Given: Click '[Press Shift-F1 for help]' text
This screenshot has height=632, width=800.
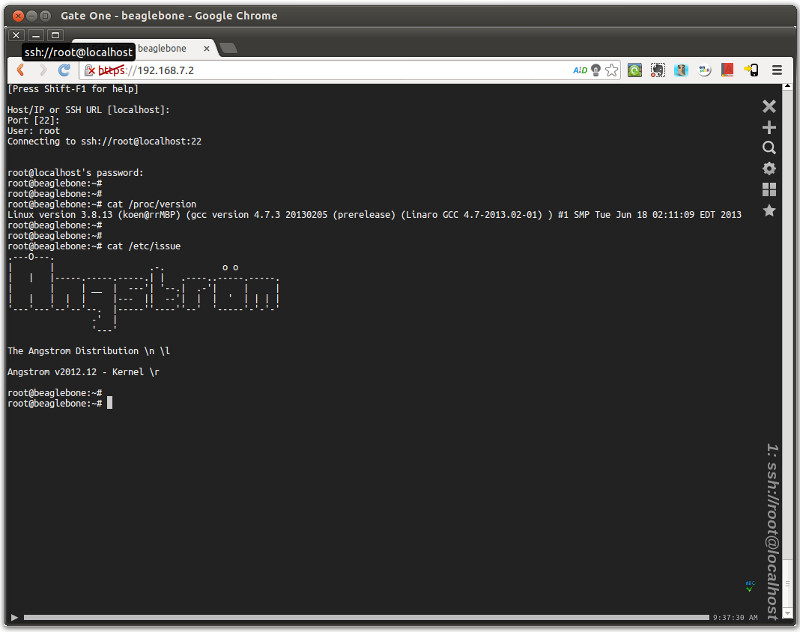Looking at the screenshot, I should coord(73,89).
